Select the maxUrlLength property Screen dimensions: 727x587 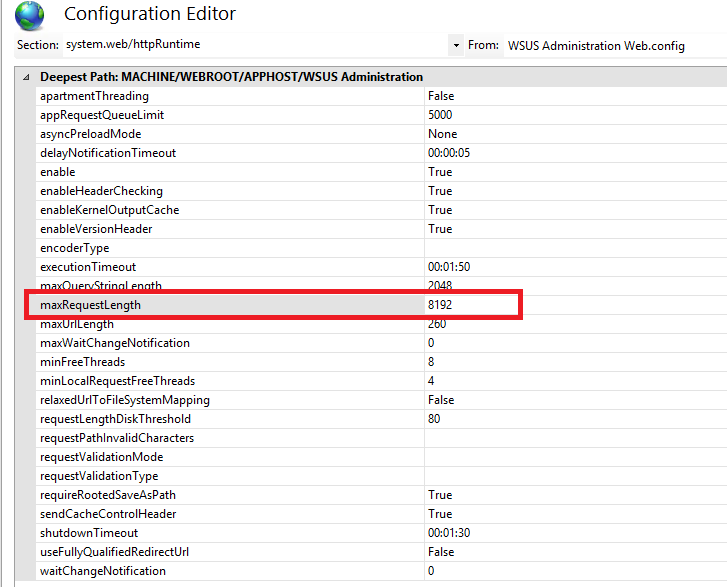[77, 324]
